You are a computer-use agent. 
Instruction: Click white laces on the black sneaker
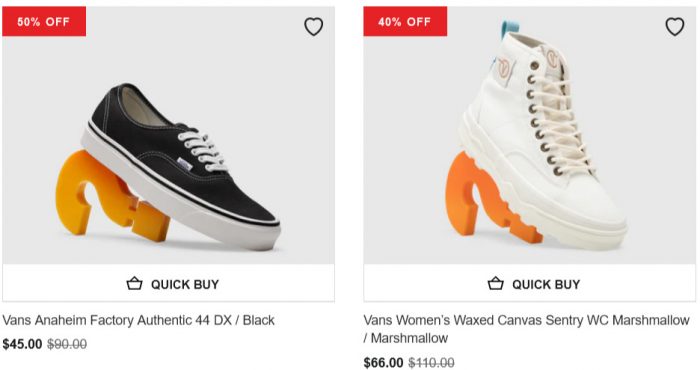click(202, 150)
